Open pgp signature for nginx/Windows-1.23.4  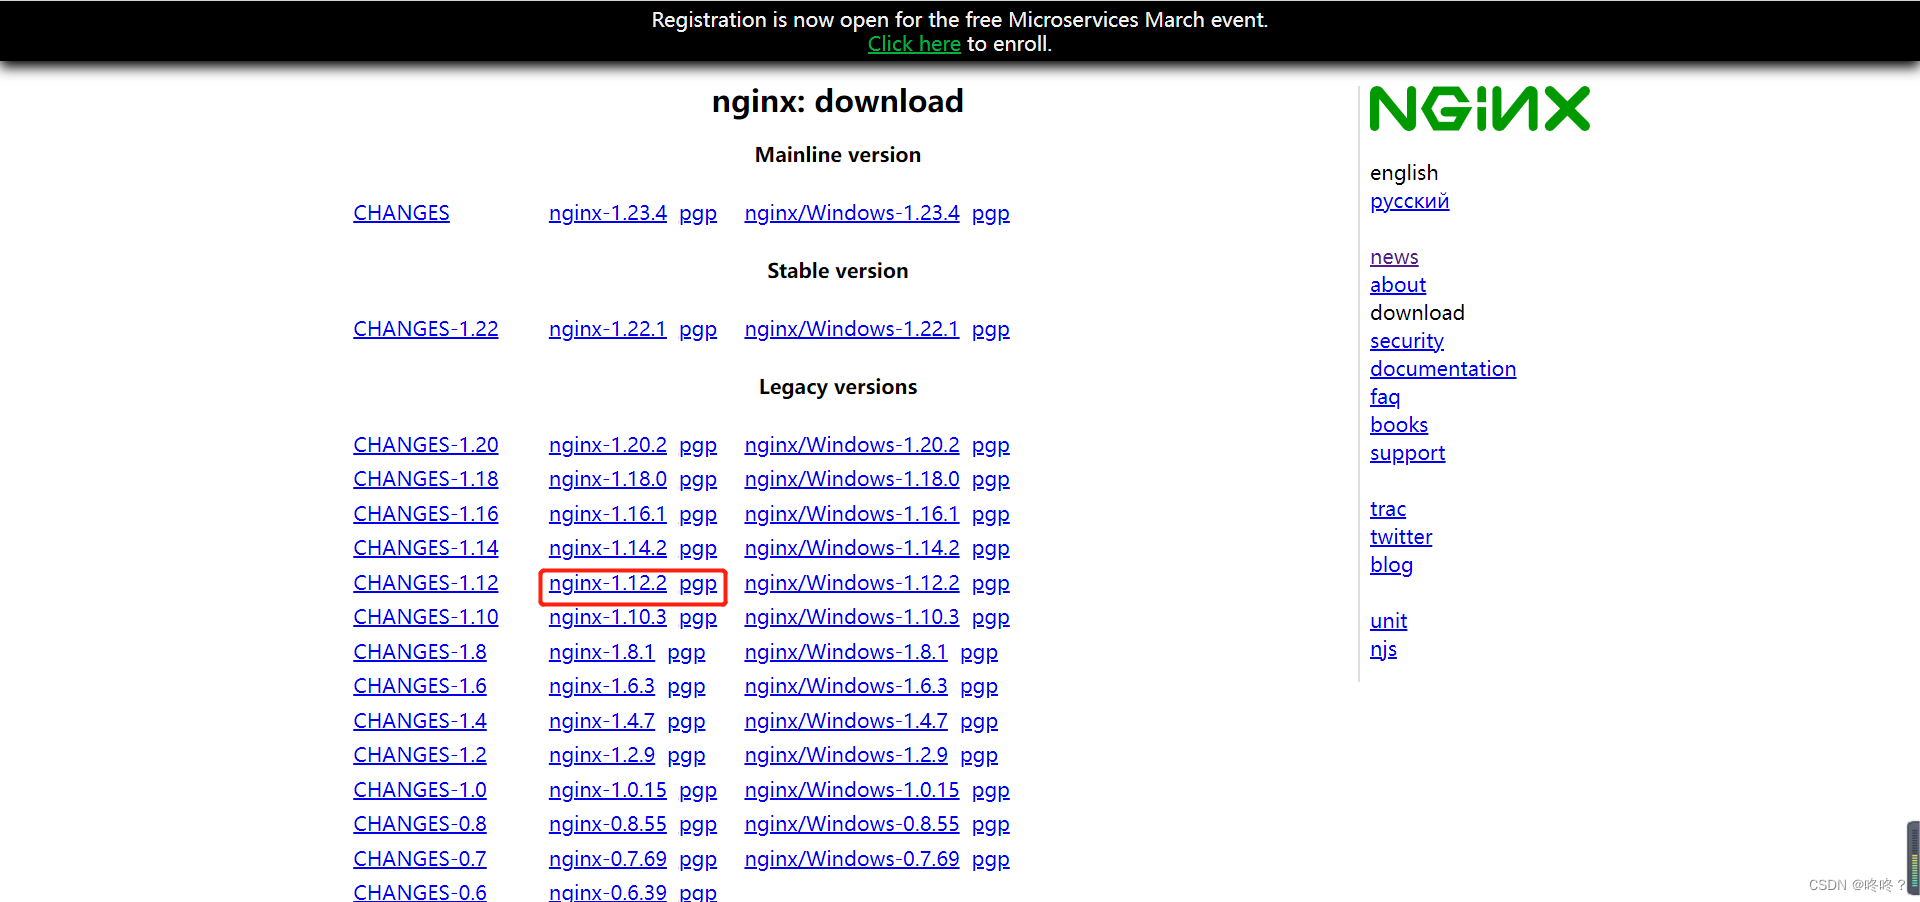(990, 214)
